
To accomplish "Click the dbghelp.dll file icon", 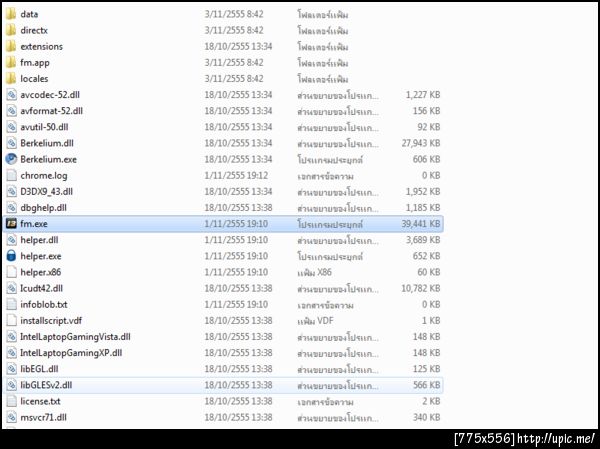I will point(11,207).
